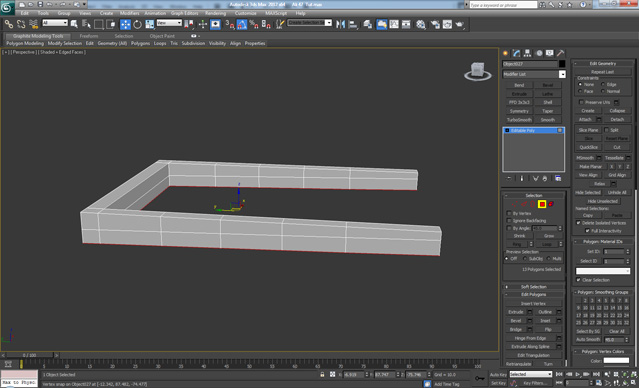
Task: Activate the Select and Rotate tool
Action: (137, 24)
